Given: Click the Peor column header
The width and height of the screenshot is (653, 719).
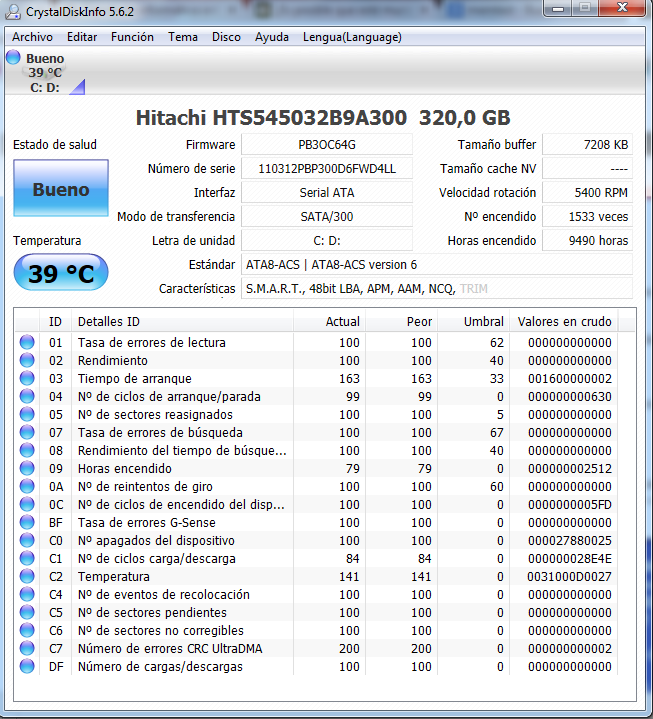Looking at the screenshot, I should (401, 321).
